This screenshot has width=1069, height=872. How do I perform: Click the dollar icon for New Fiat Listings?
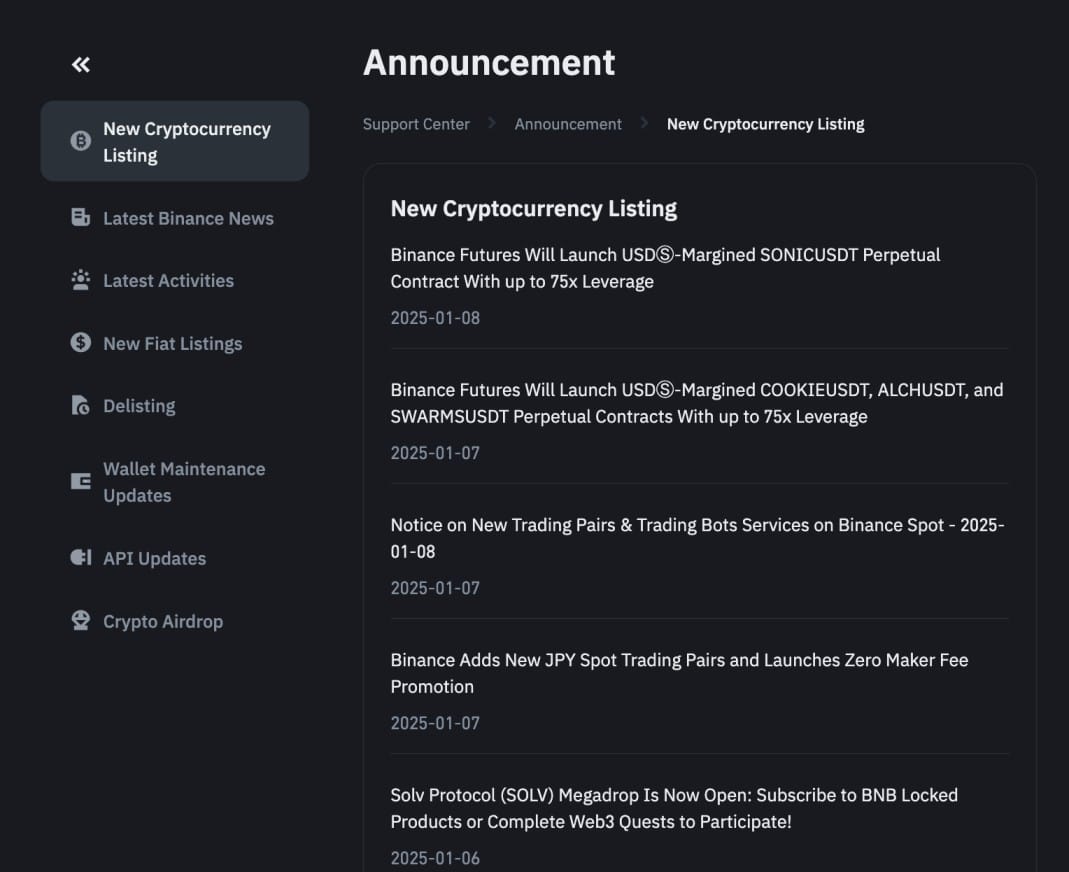(80, 343)
